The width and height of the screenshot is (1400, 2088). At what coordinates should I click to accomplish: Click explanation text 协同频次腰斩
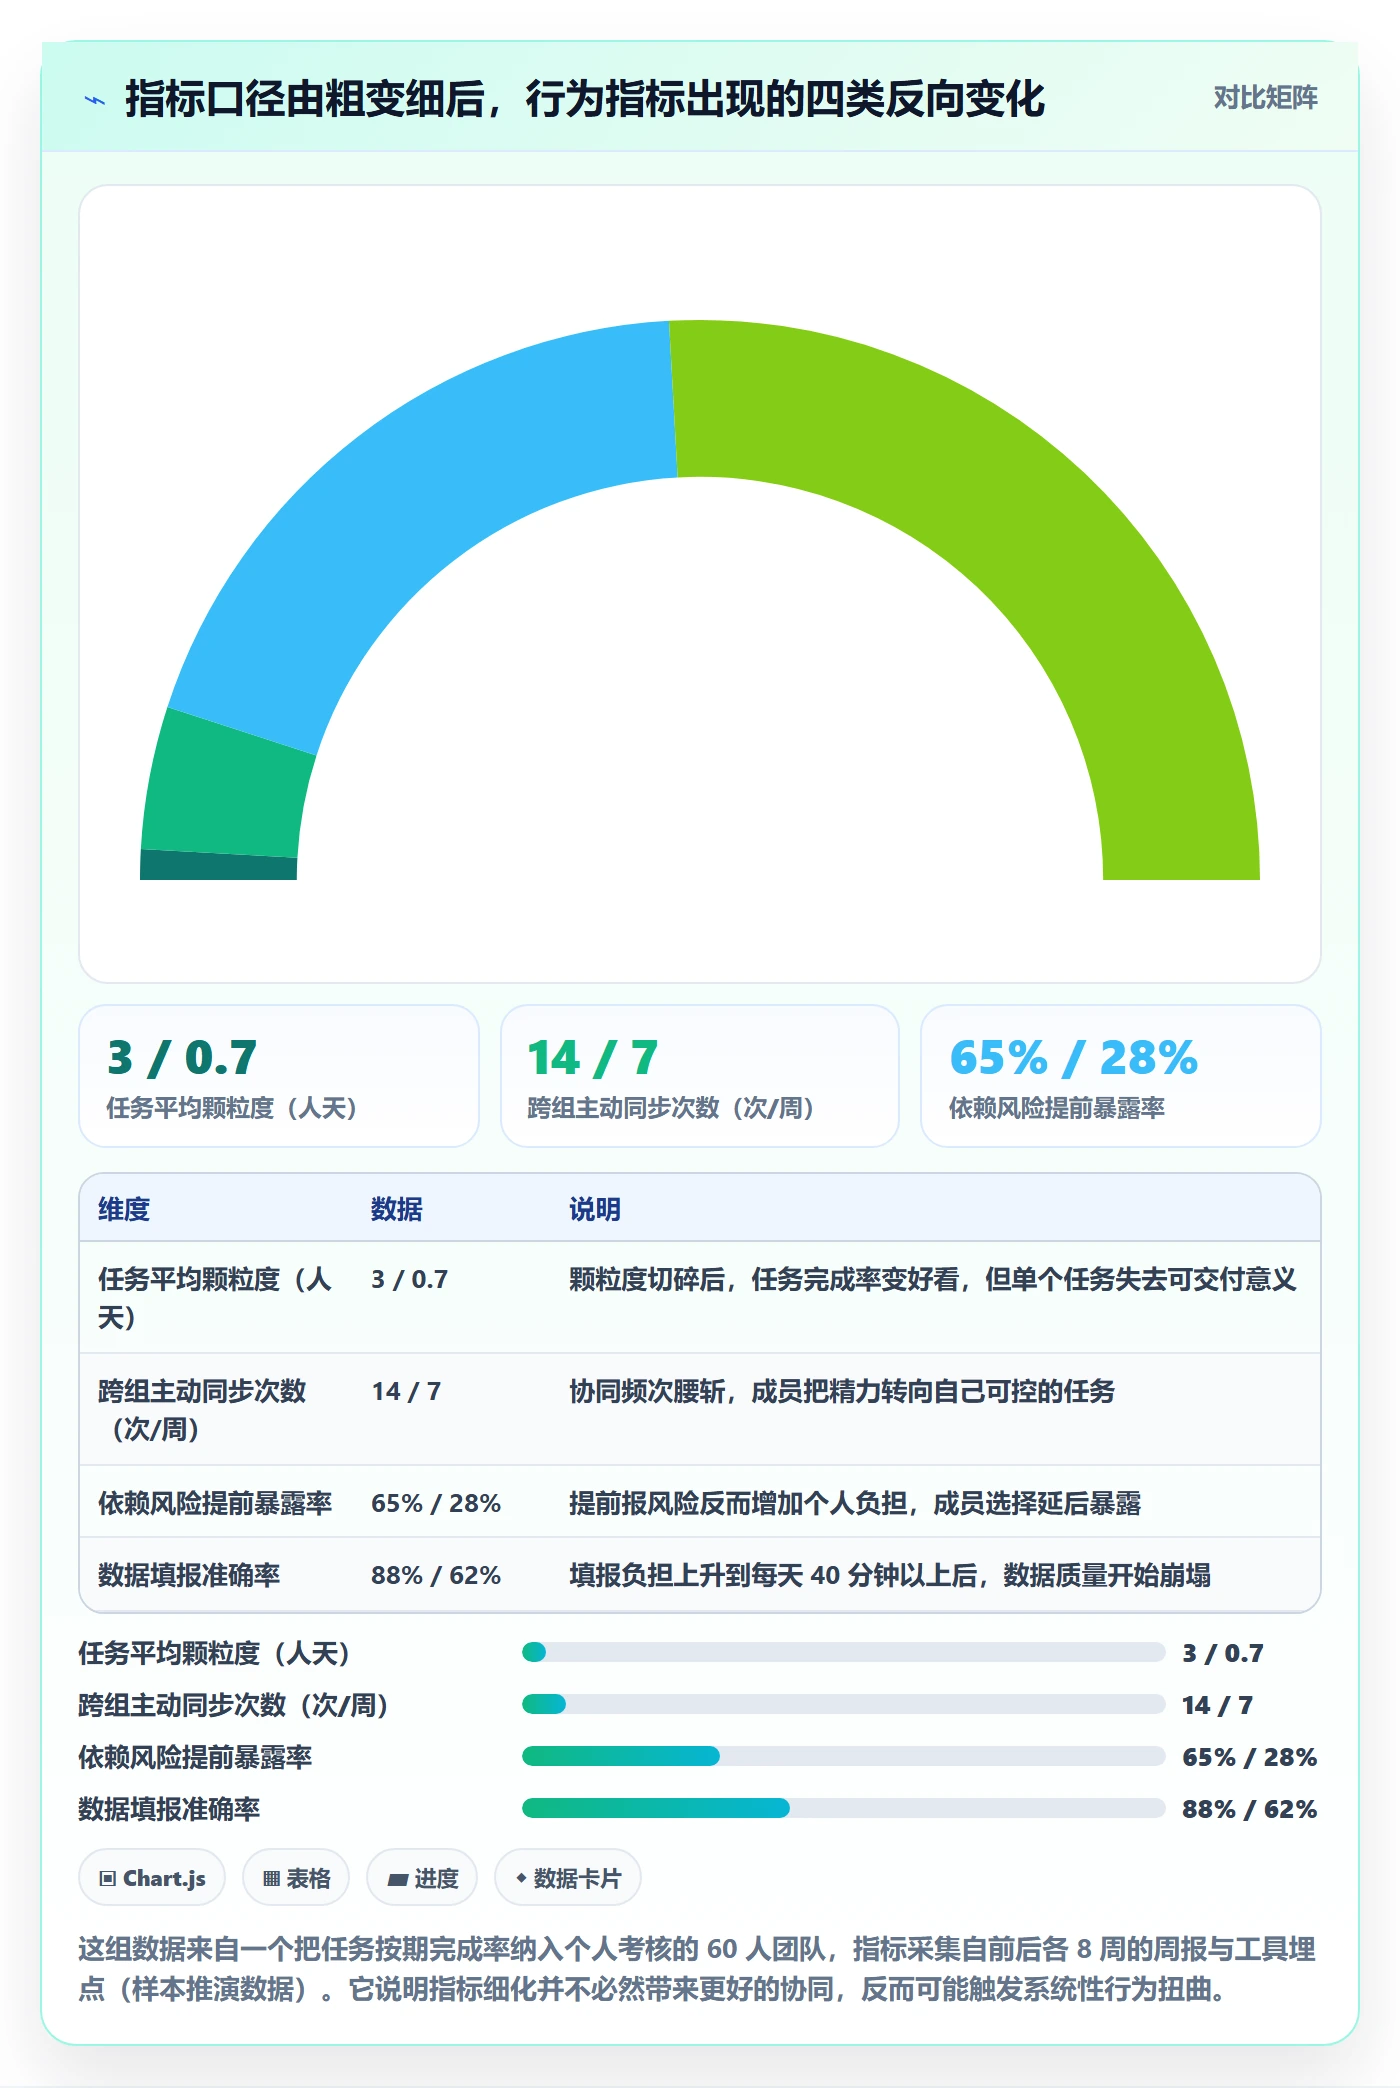(842, 1391)
